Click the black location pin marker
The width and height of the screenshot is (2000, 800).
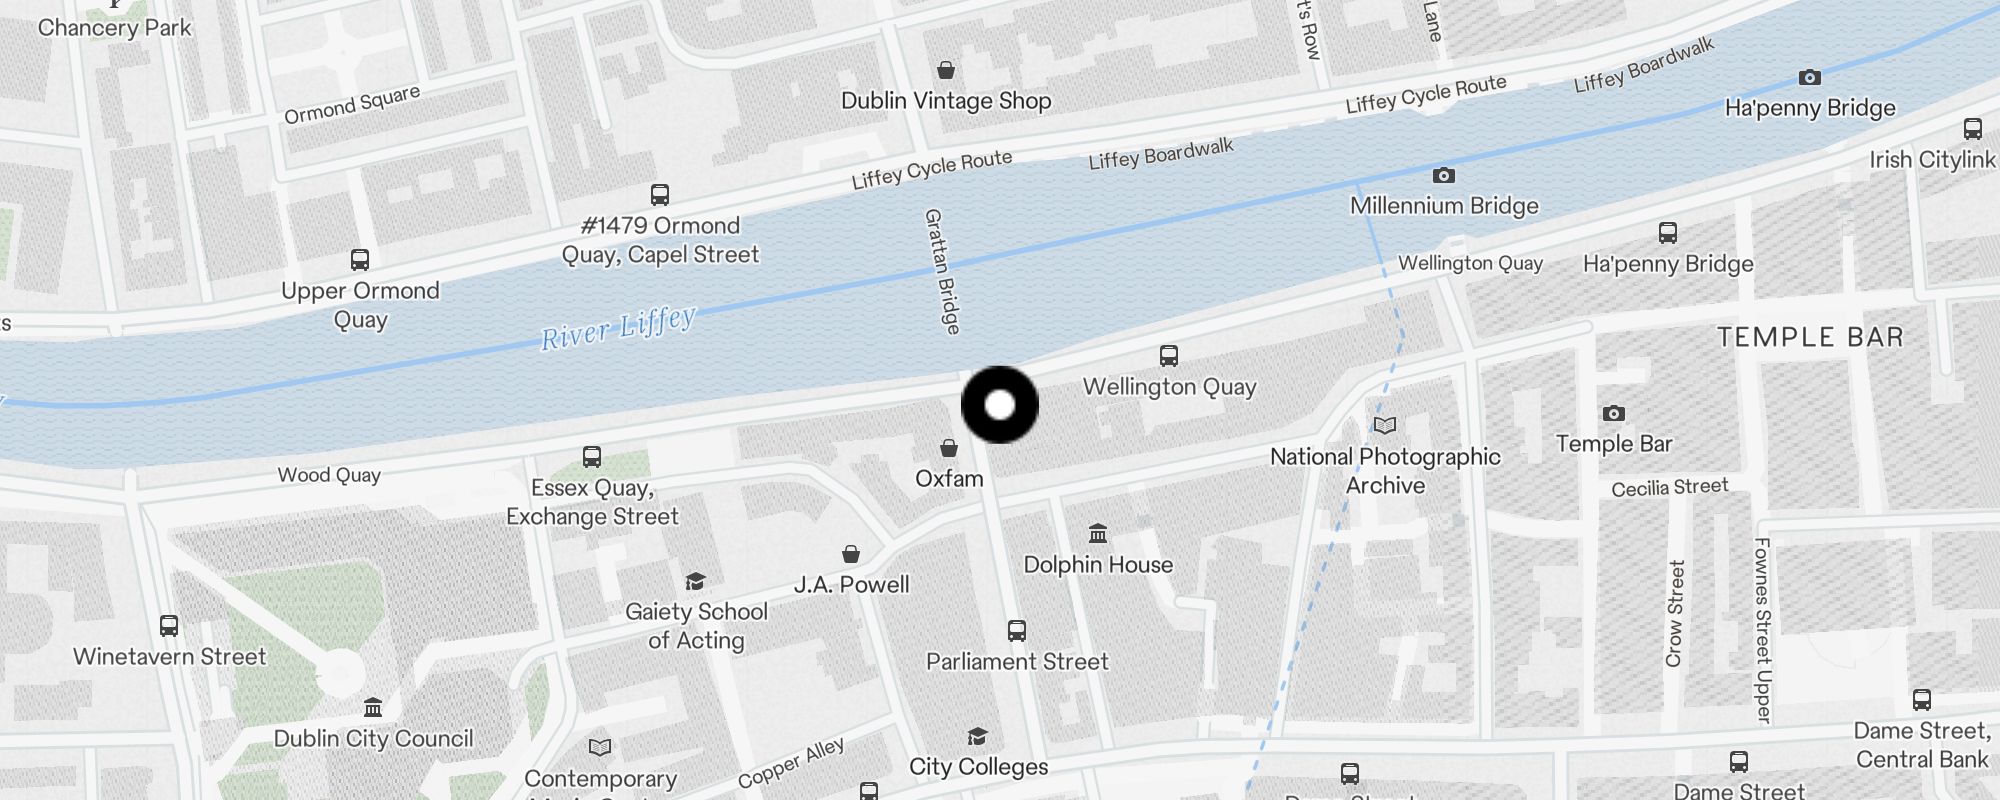click(1000, 405)
